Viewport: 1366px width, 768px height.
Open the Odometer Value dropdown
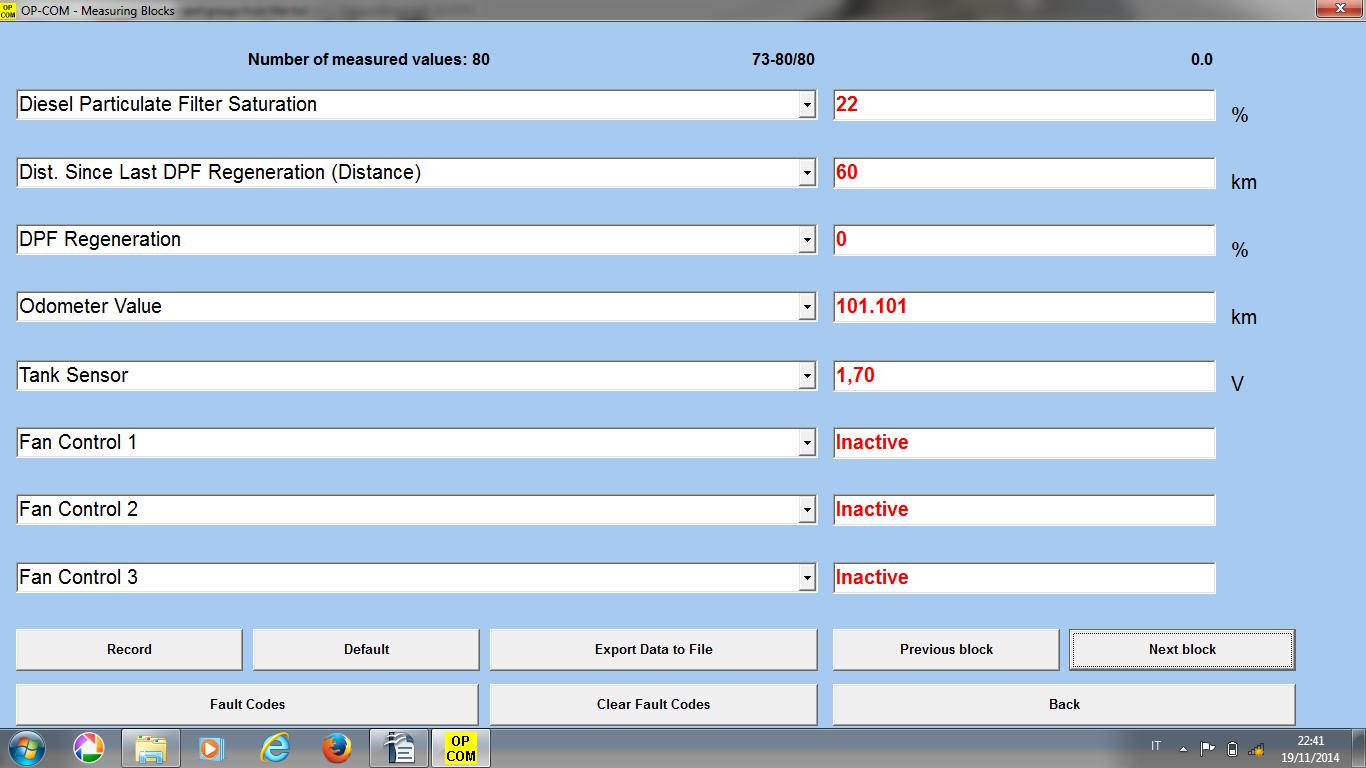807,307
